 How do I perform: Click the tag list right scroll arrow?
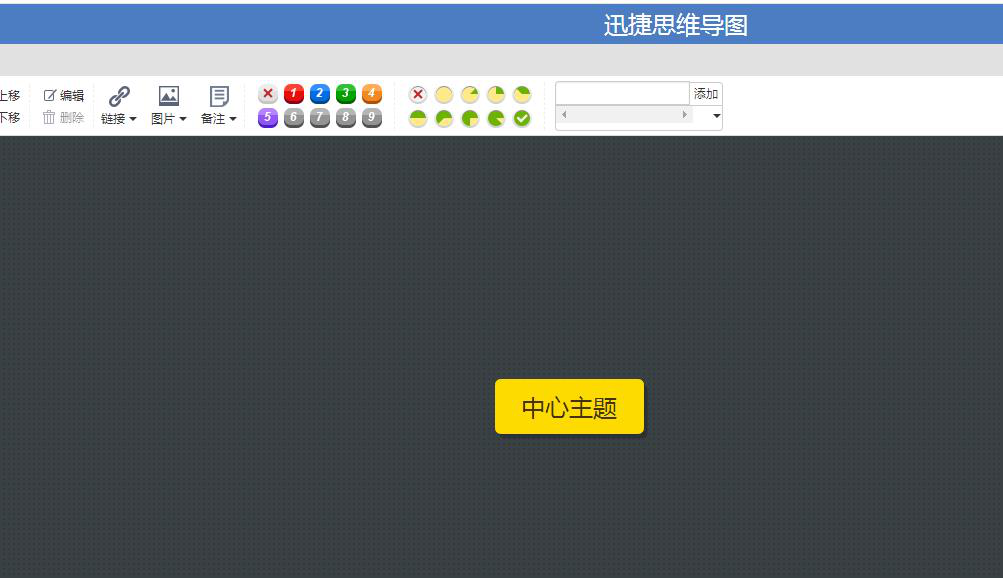click(x=684, y=114)
